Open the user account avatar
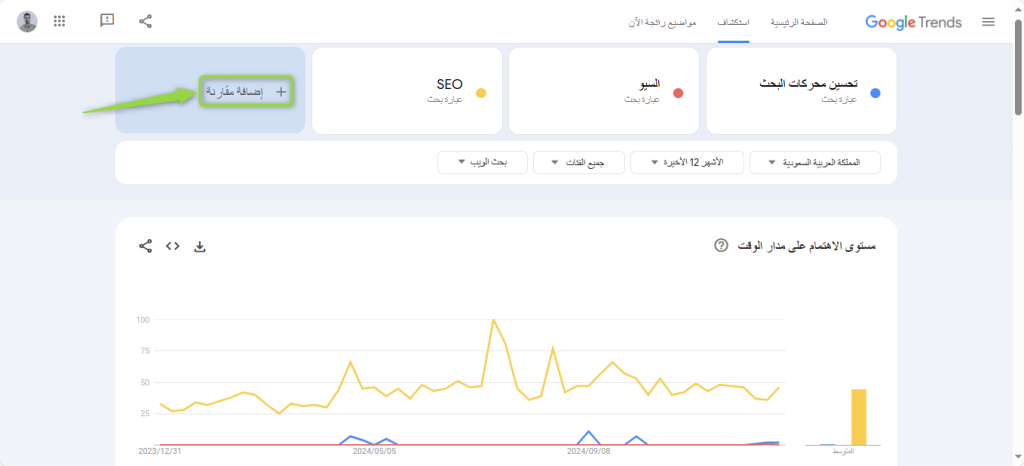The height and width of the screenshot is (466, 1024). pos(28,21)
